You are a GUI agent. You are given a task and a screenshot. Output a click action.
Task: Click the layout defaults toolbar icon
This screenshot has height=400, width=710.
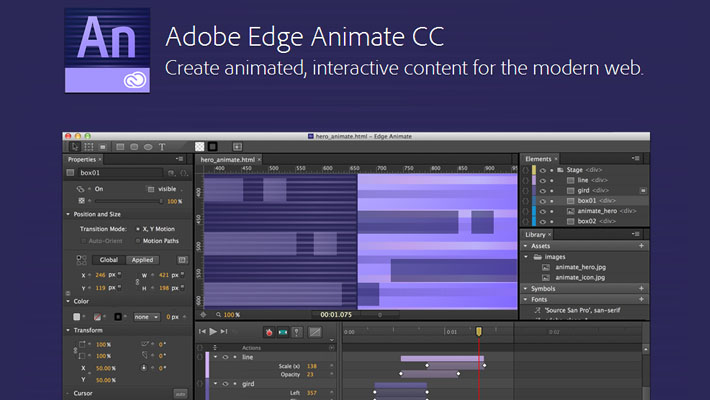click(x=237, y=146)
